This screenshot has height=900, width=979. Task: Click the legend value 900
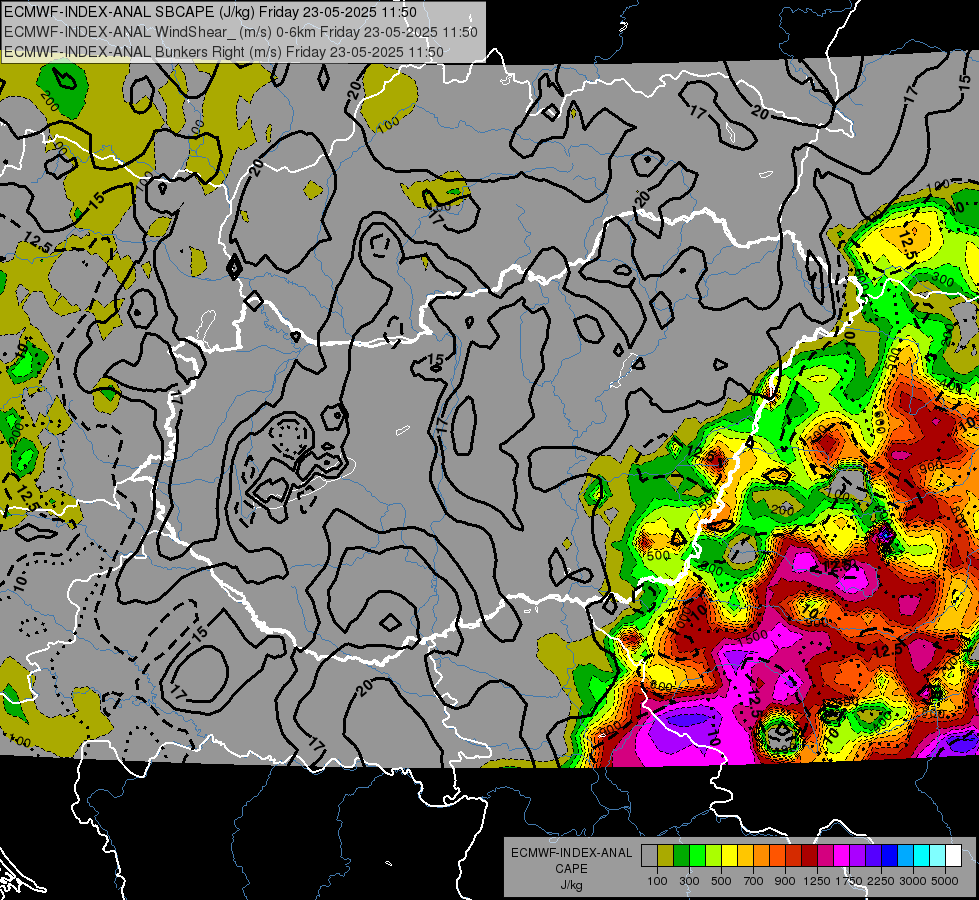(x=785, y=882)
